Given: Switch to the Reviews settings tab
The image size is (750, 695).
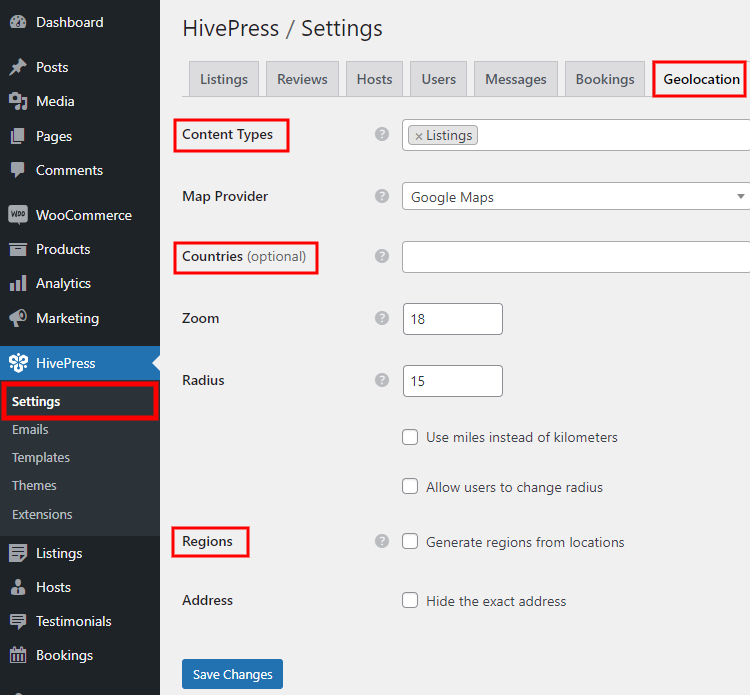Looking at the screenshot, I should pos(302,79).
